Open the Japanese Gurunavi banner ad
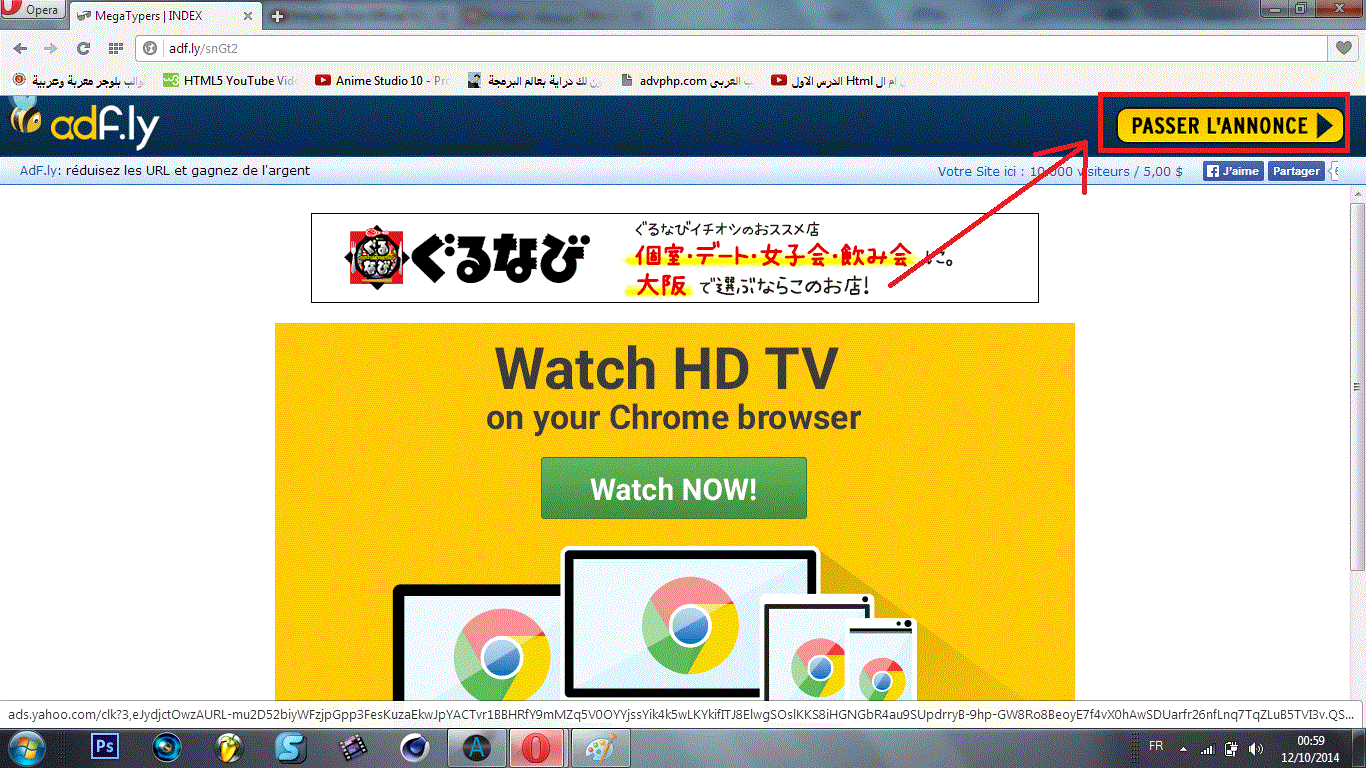The height and width of the screenshot is (768, 1366). point(675,258)
